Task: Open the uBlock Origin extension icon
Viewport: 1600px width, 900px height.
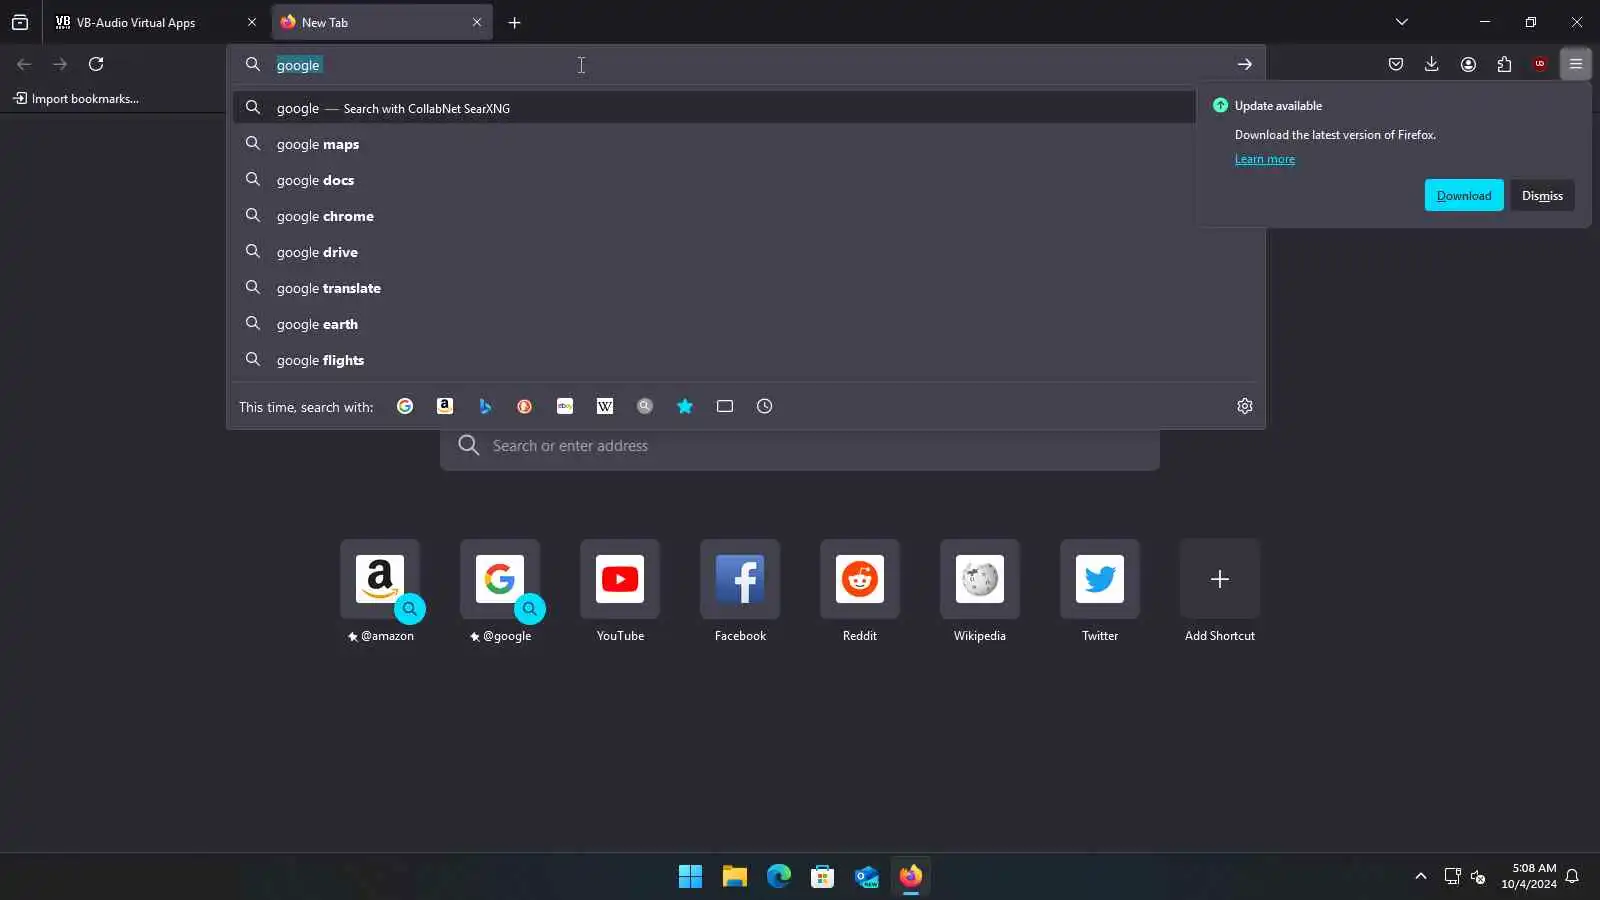Action: 1540,64
